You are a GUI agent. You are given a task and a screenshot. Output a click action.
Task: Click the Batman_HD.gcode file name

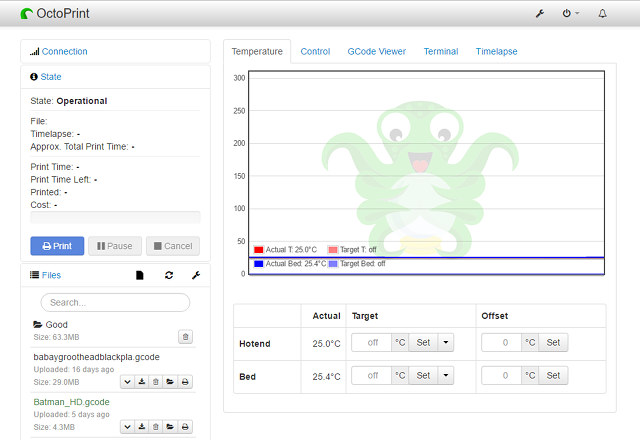pos(71,402)
